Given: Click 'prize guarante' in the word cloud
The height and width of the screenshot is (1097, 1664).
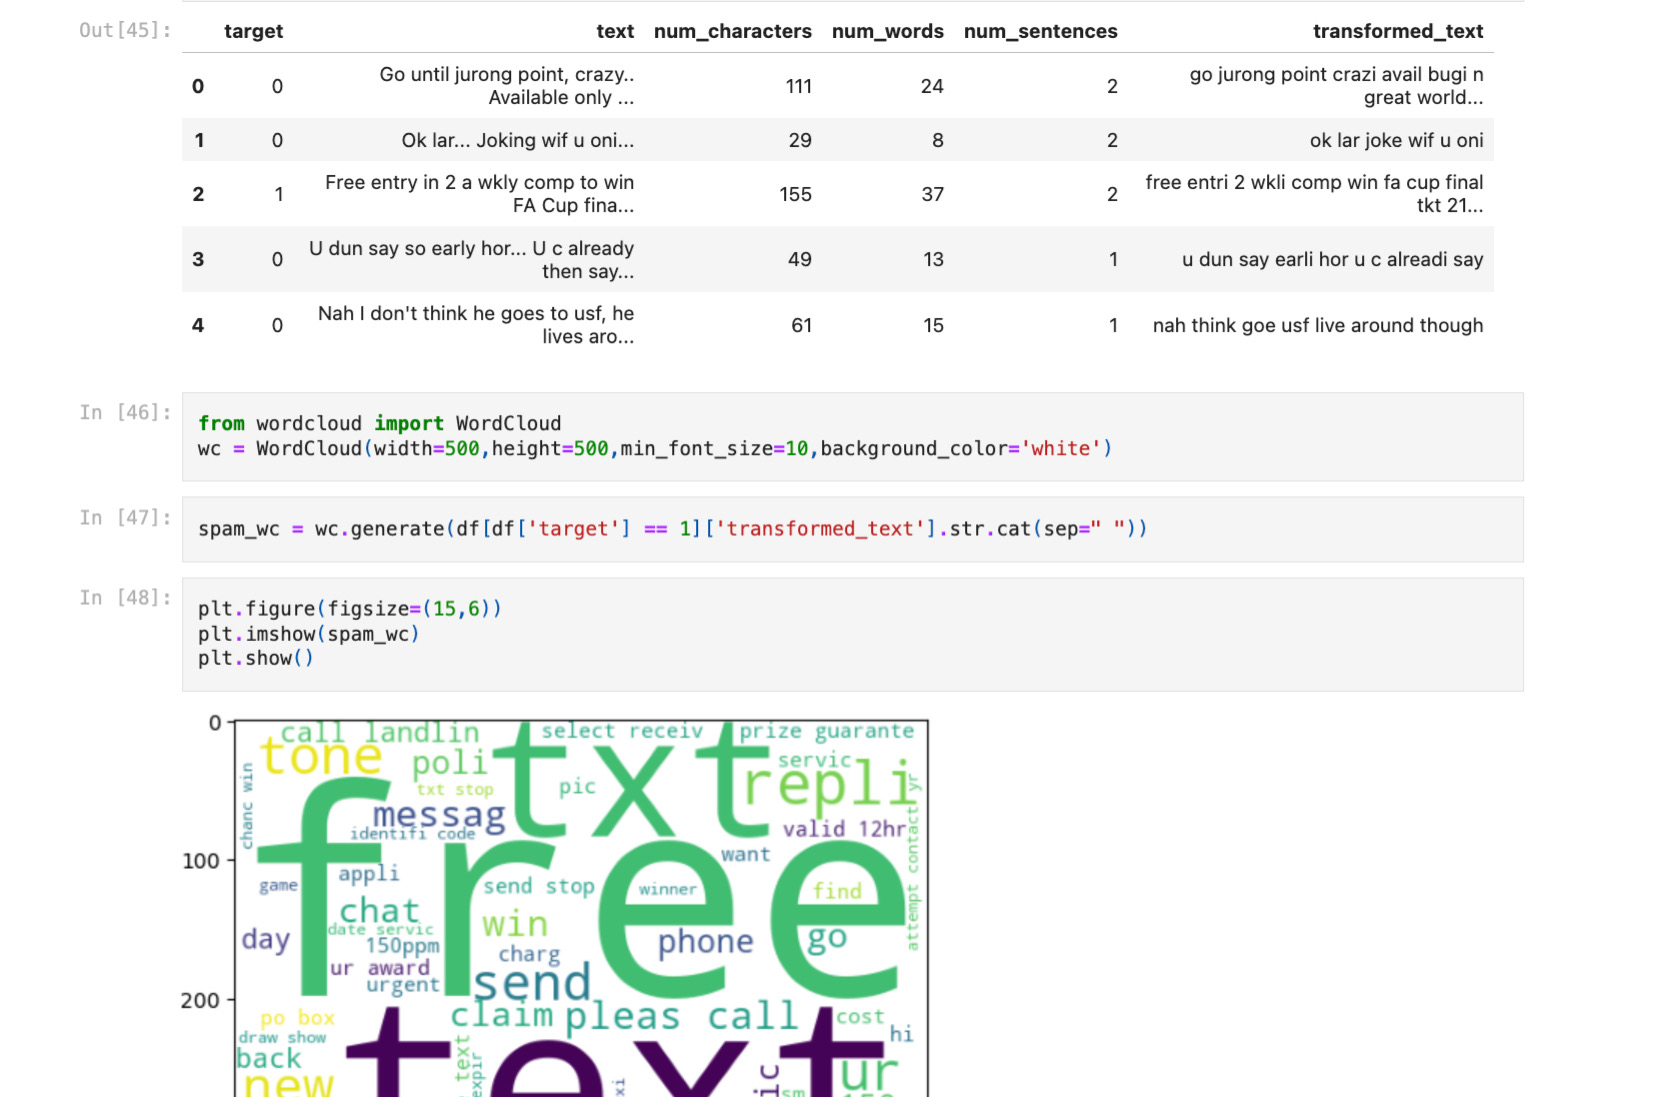Looking at the screenshot, I should 827,731.
